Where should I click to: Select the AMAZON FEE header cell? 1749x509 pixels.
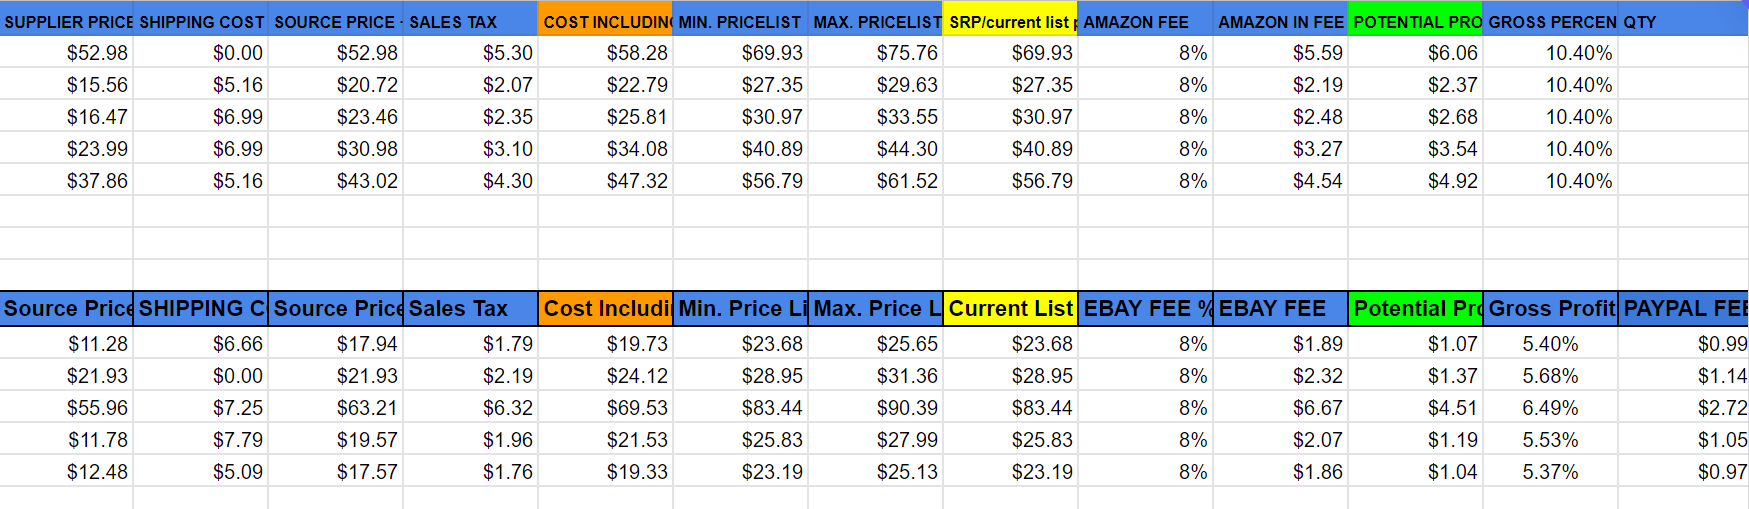1145,21
